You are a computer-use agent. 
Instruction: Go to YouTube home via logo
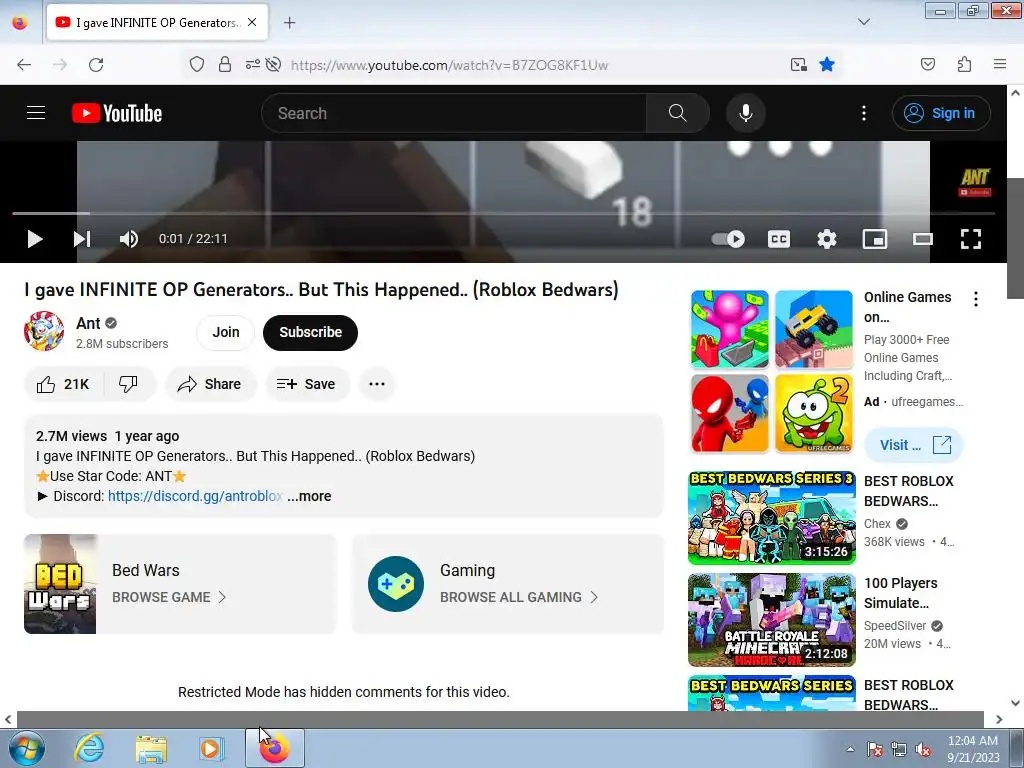117,113
